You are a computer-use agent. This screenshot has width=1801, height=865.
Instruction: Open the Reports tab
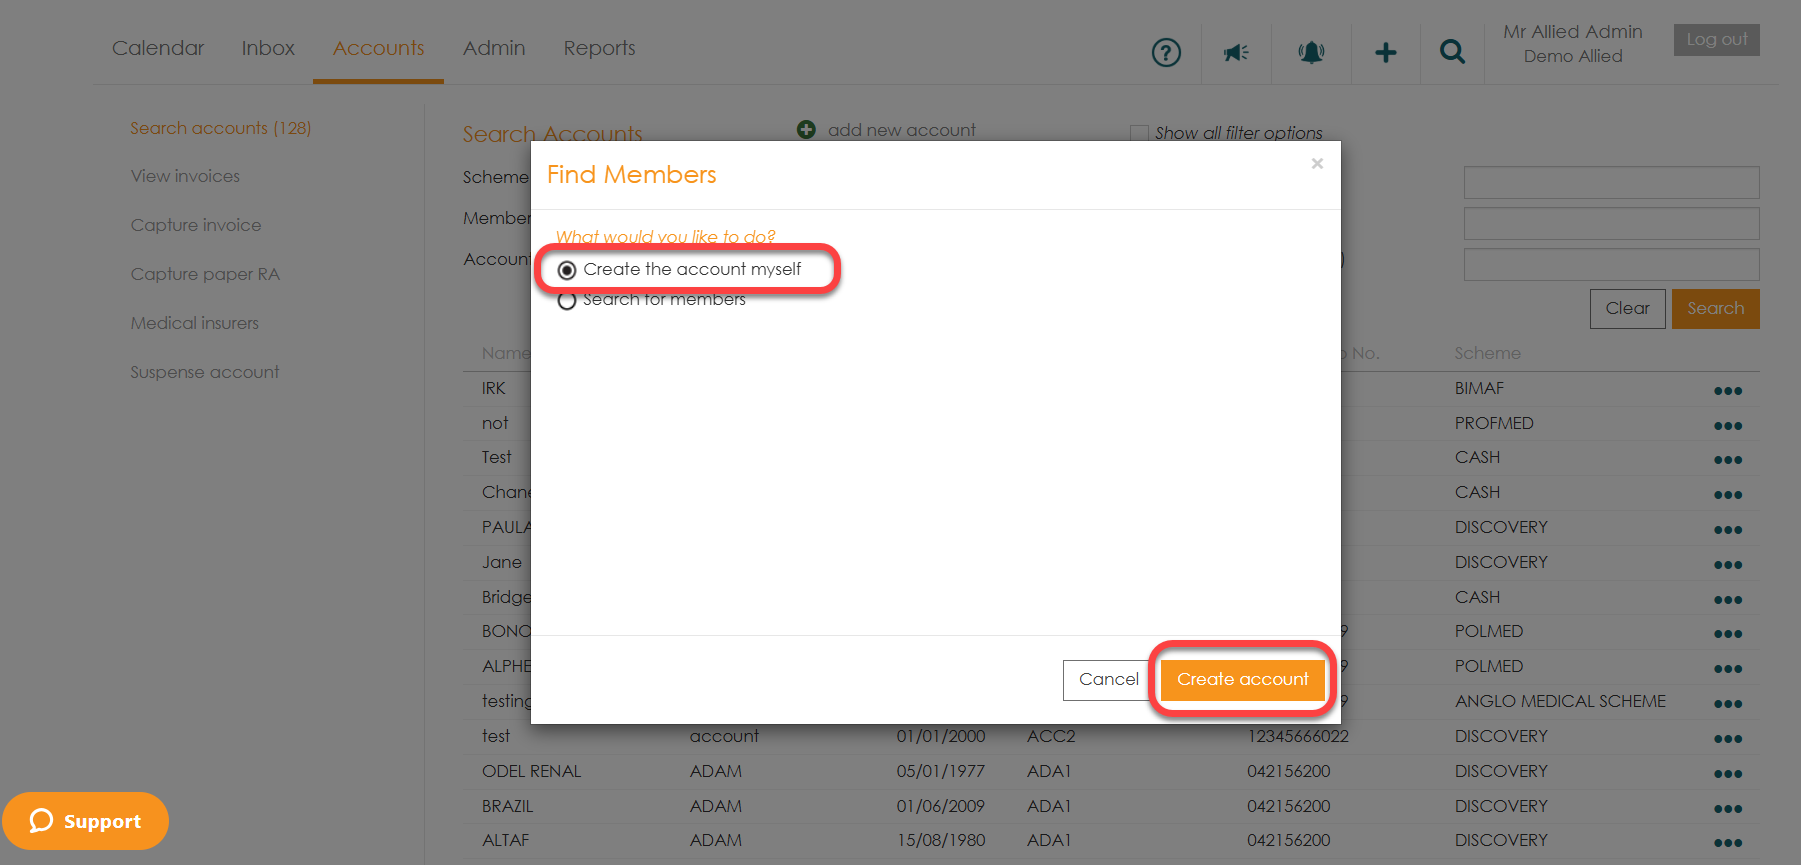click(x=599, y=48)
